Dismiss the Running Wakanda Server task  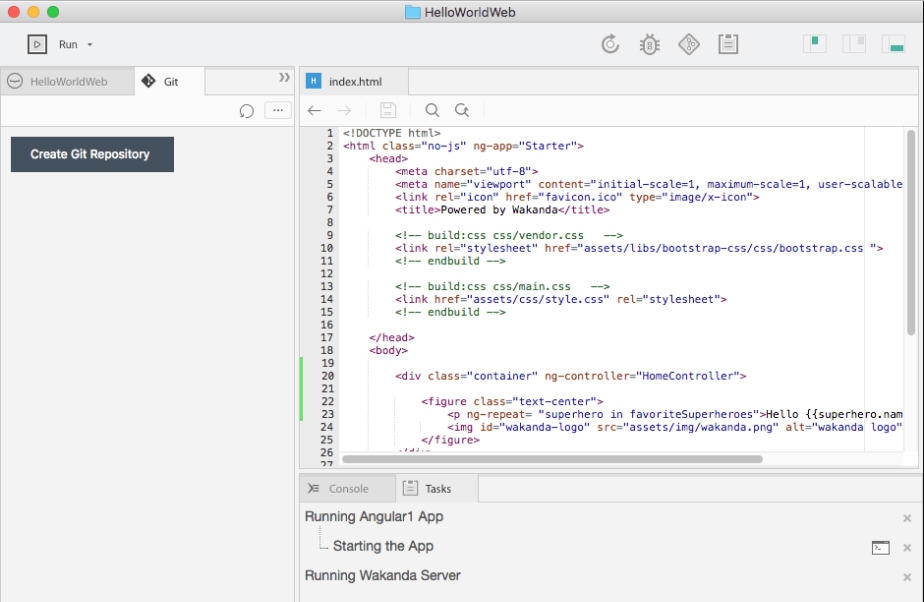pos(908,576)
